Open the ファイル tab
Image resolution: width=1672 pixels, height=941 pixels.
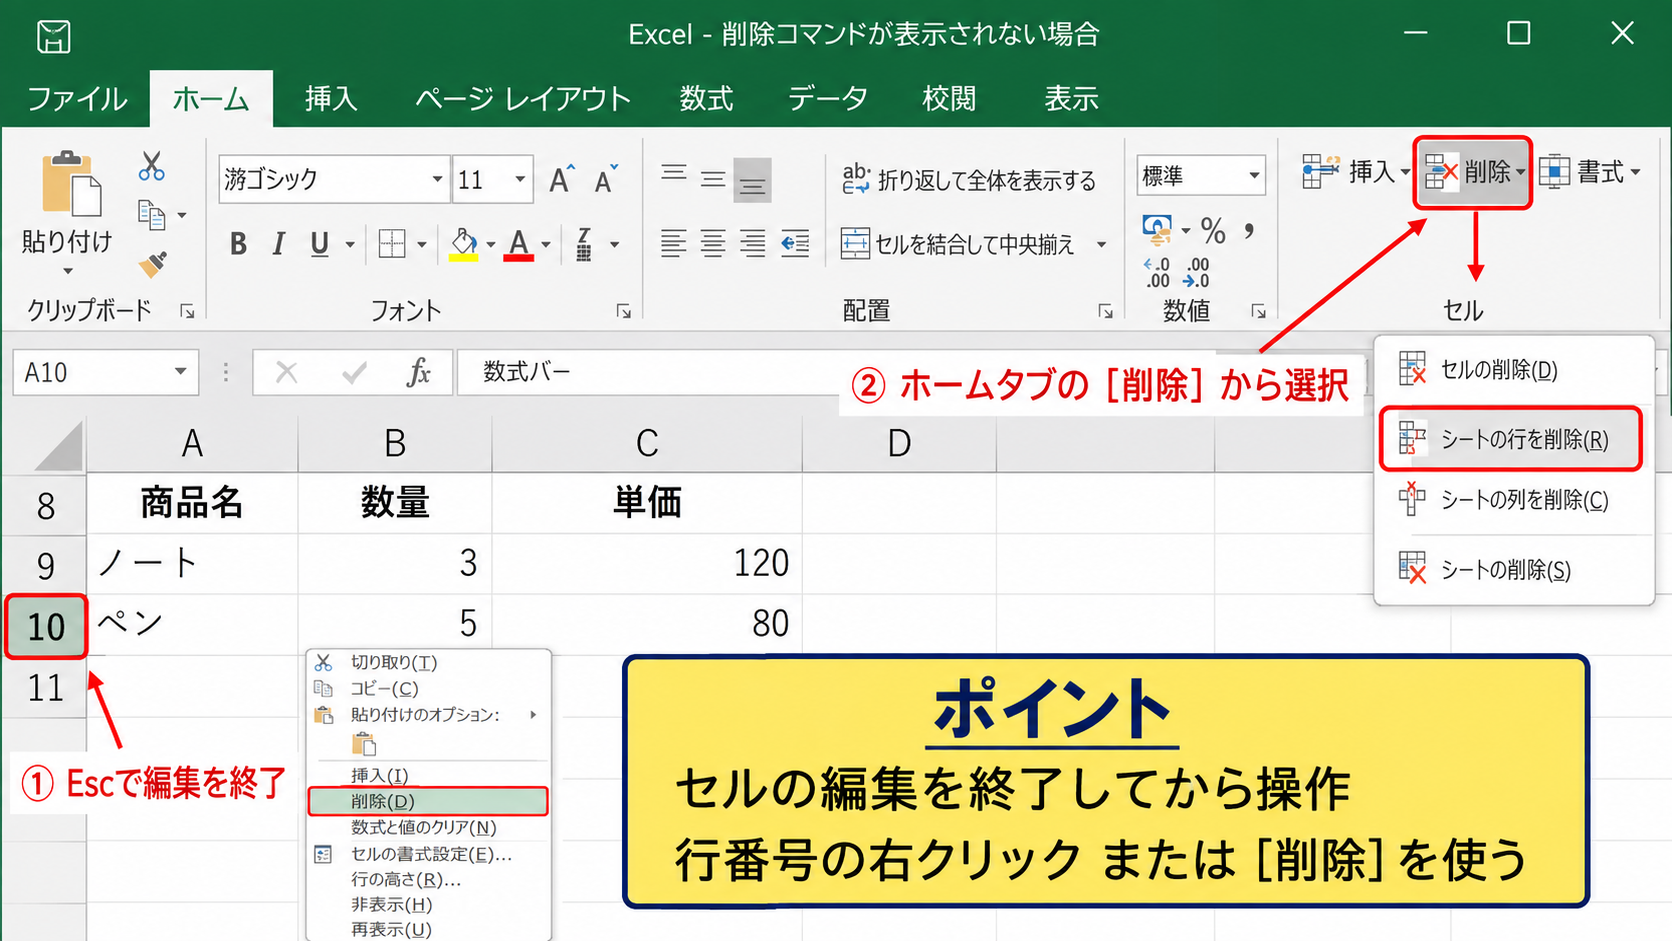[x=77, y=99]
